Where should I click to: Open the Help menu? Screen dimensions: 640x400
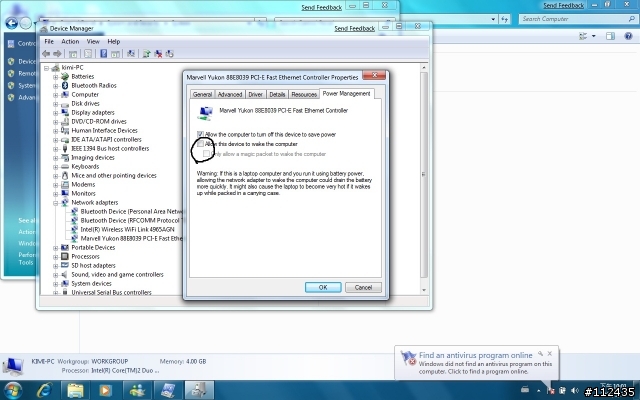[114, 42]
